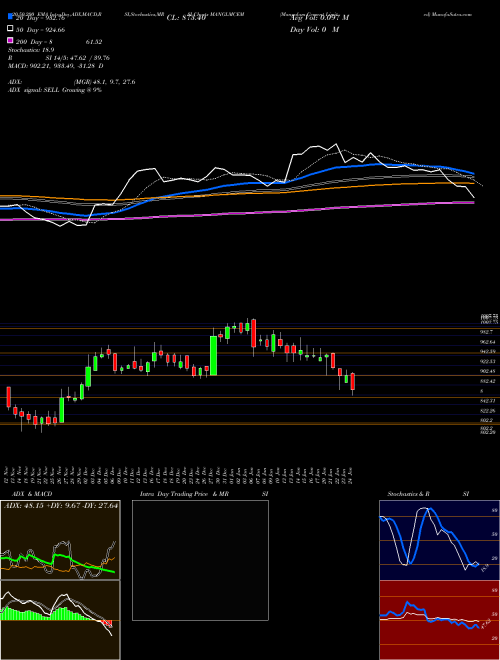The height and width of the screenshot is (660, 500).
Task: Click the 962.64 price axis label
Action: tap(487, 342)
